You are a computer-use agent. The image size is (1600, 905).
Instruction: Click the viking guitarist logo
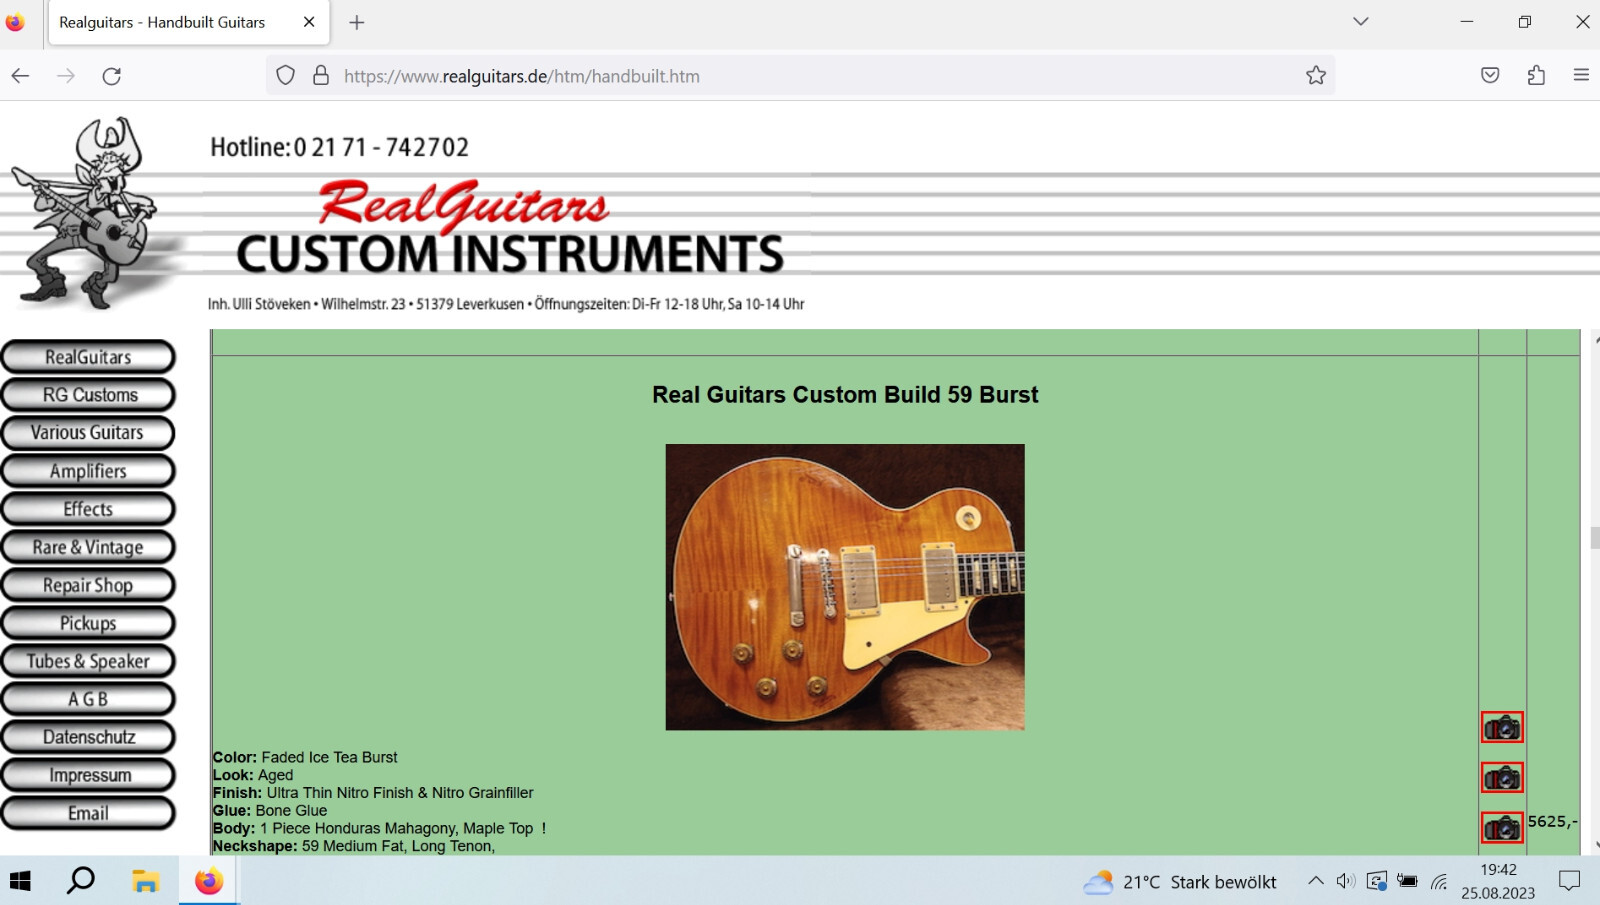pos(90,212)
